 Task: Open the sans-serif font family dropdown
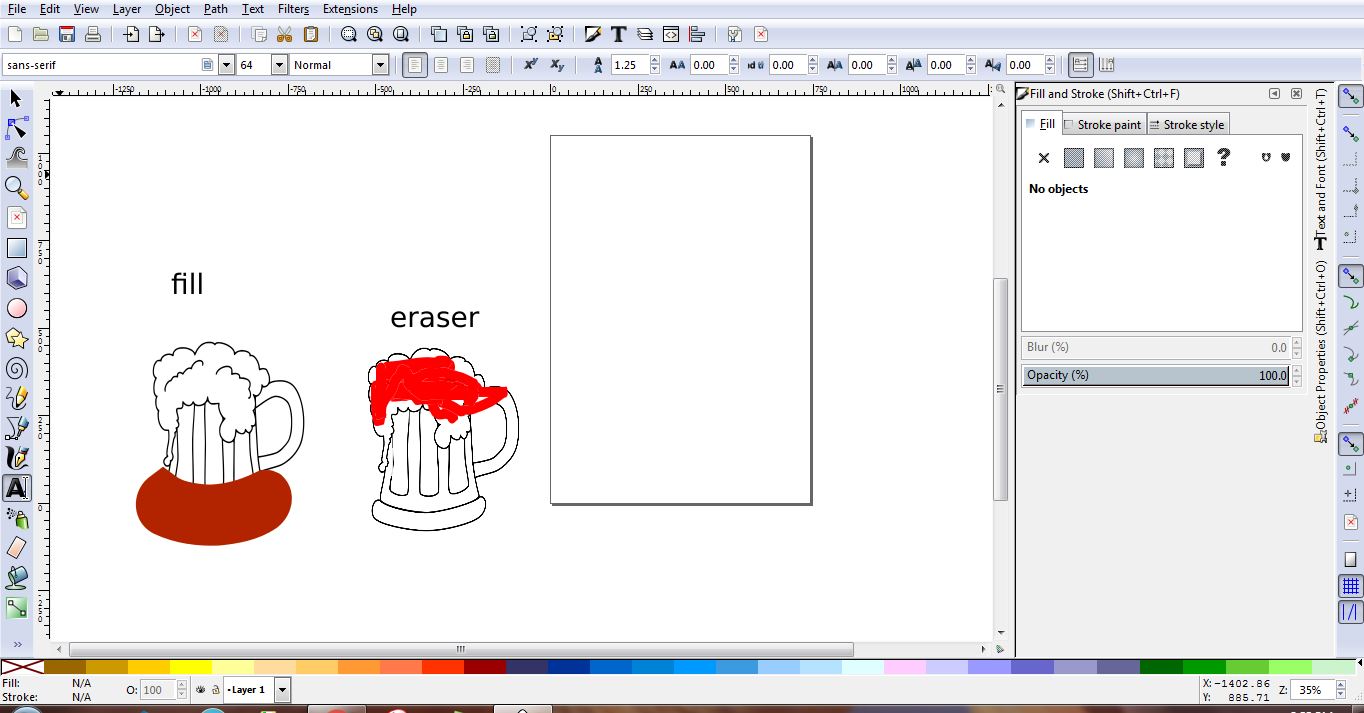pyautogui.click(x=227, y=65)
